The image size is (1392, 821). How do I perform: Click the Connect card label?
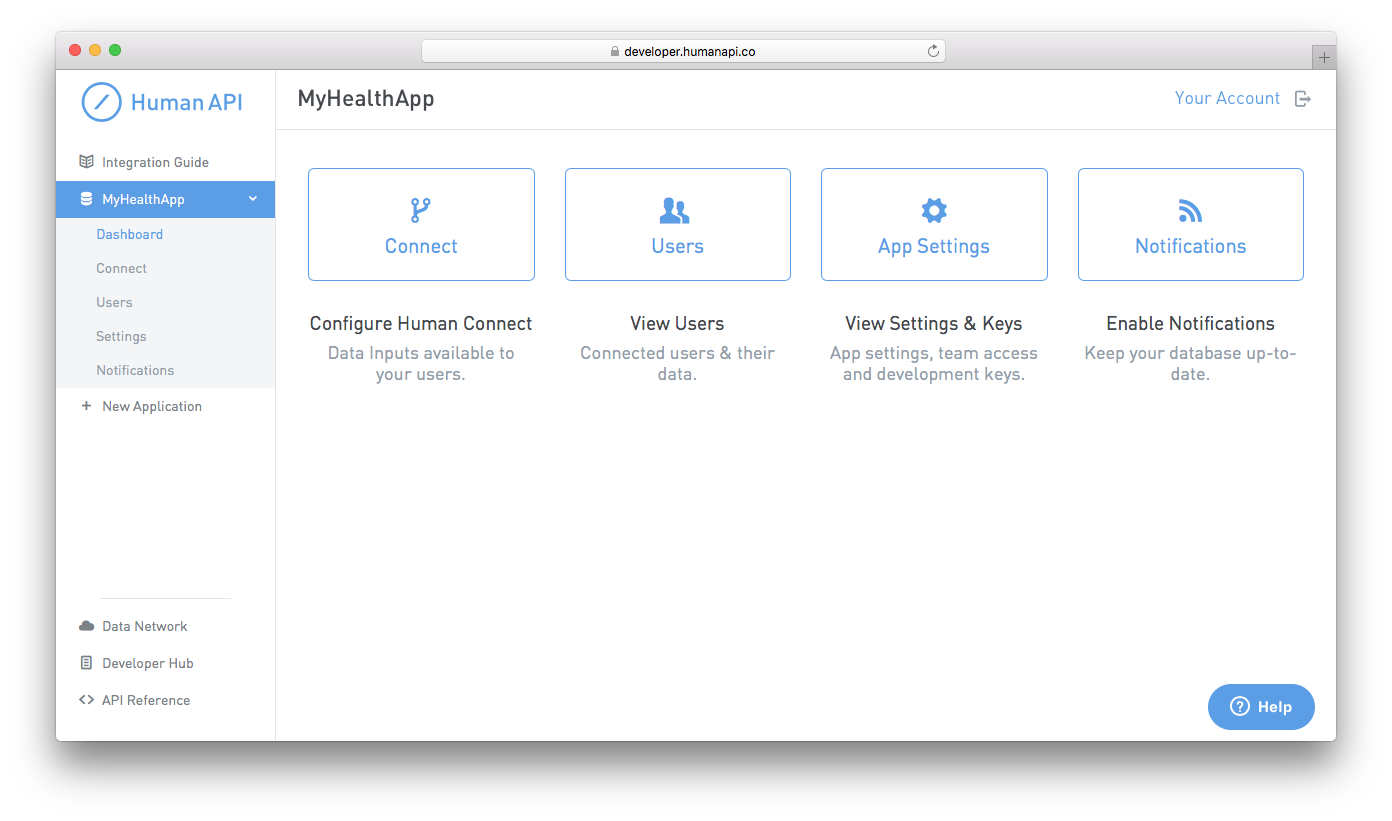(421, 246)
